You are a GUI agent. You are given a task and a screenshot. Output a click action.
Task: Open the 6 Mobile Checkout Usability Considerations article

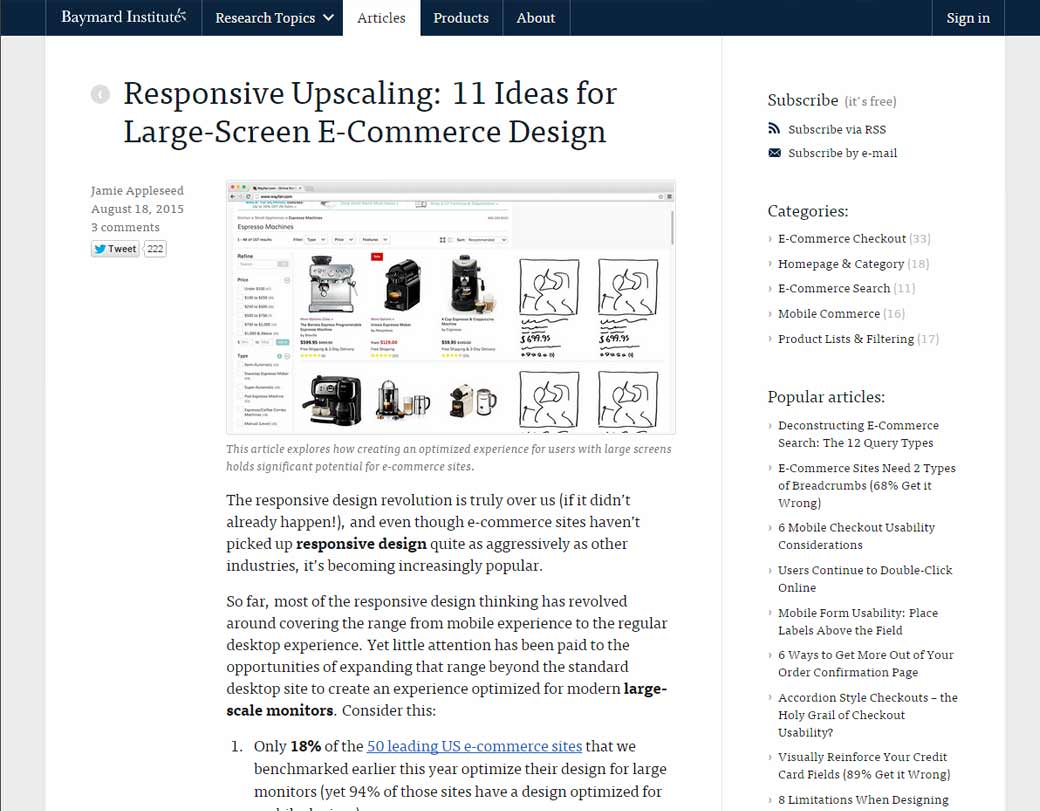pos(856,536)
